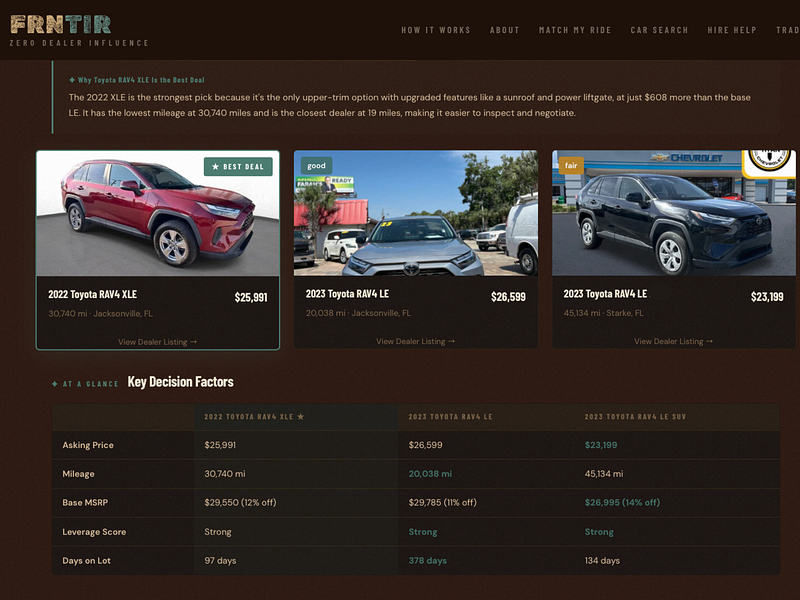Click the '134 days' cell
The image size is (800, 600).
(x=602, y=561)
